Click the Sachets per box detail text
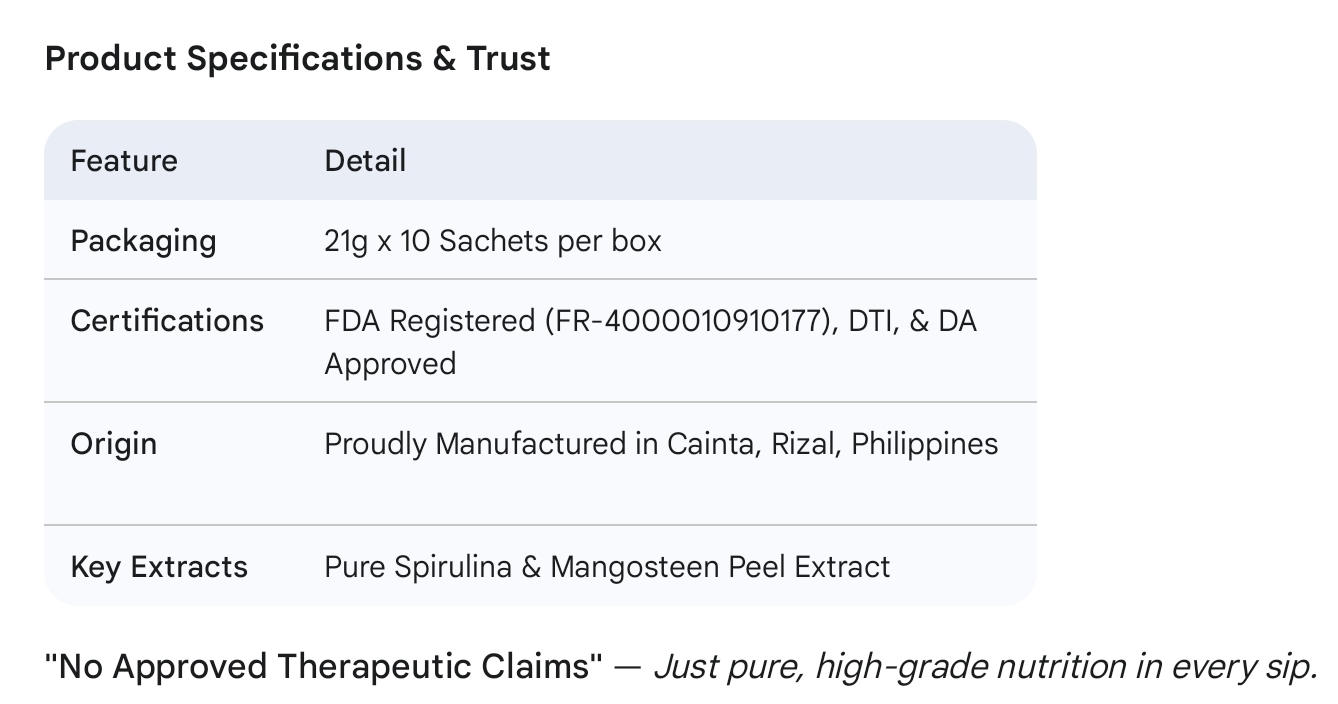The image size is (1338, 704). click(550, 241)
